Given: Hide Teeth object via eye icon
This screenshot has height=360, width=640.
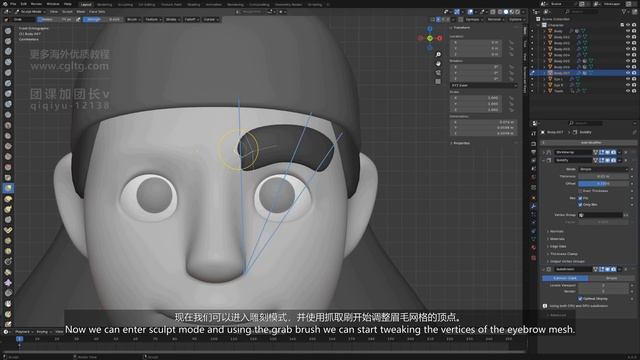Looking at the screenshot, I should pyautogui.click(x=628, y=91).
